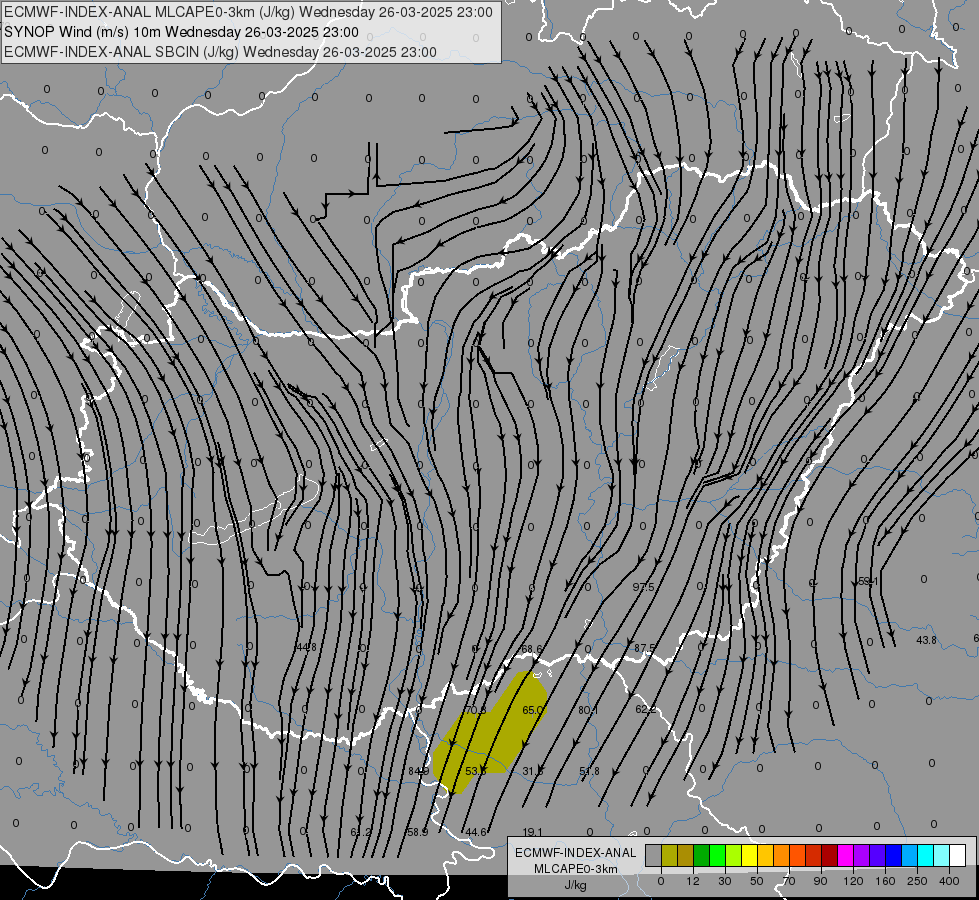Screen dimensions: 979x900
Task: Click the 87.5 value on the map
Action: (644, 648)
